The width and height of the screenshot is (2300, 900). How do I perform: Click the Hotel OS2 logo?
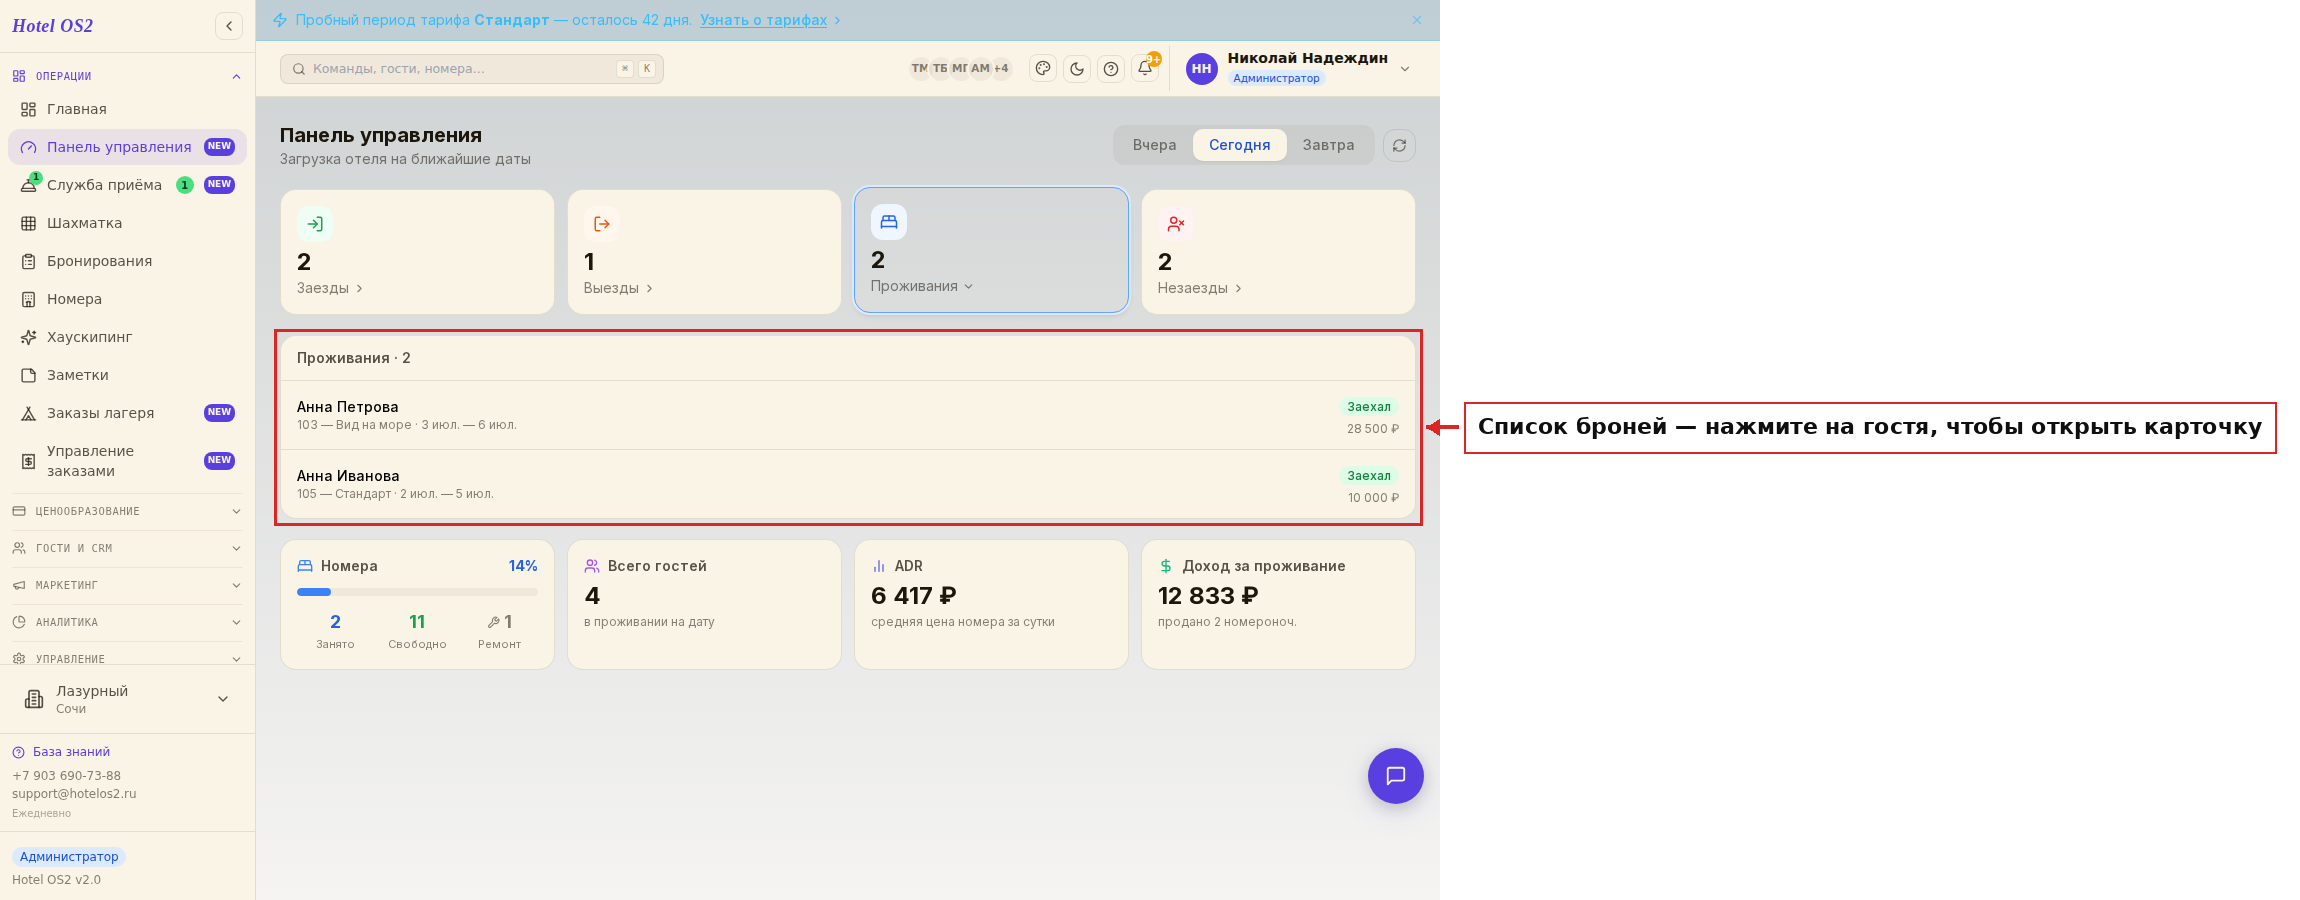click(52, 26)
